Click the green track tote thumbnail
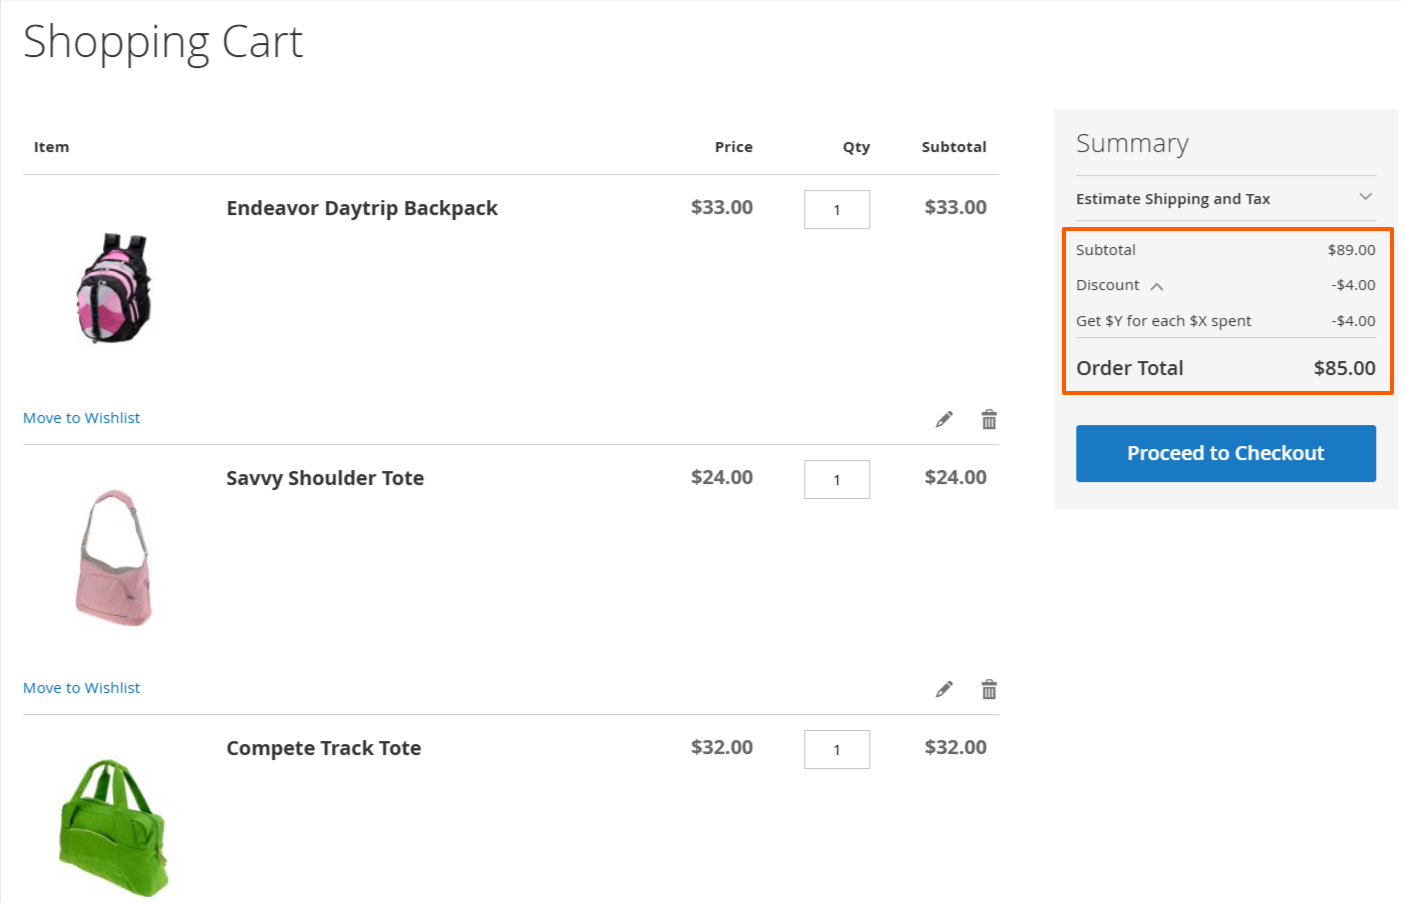Image resolution: width=1404 pixels, height=908 pixels. pyautogui.click(x=114, y=827)
